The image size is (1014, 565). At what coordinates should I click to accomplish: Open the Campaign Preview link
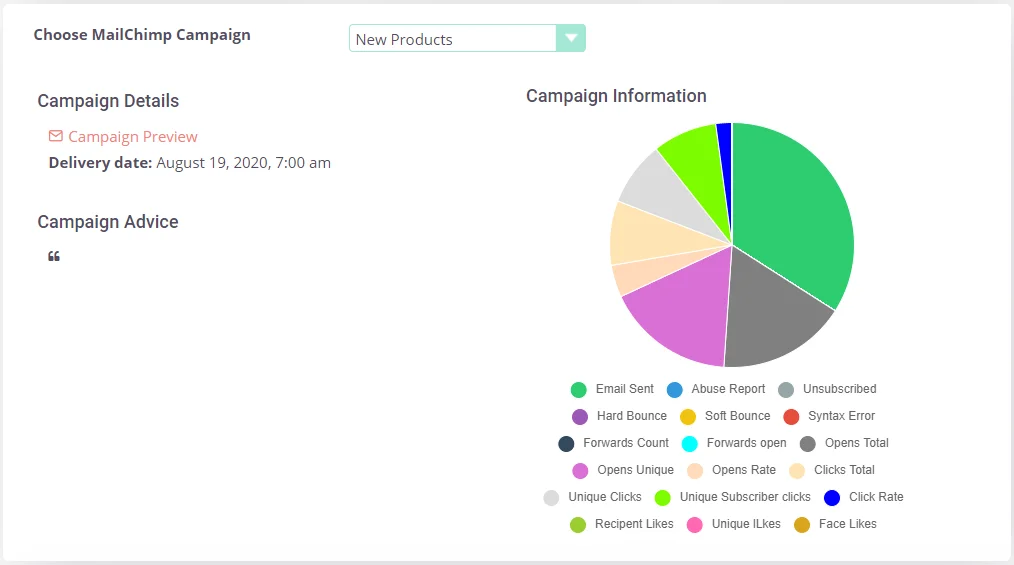point(132,137)
